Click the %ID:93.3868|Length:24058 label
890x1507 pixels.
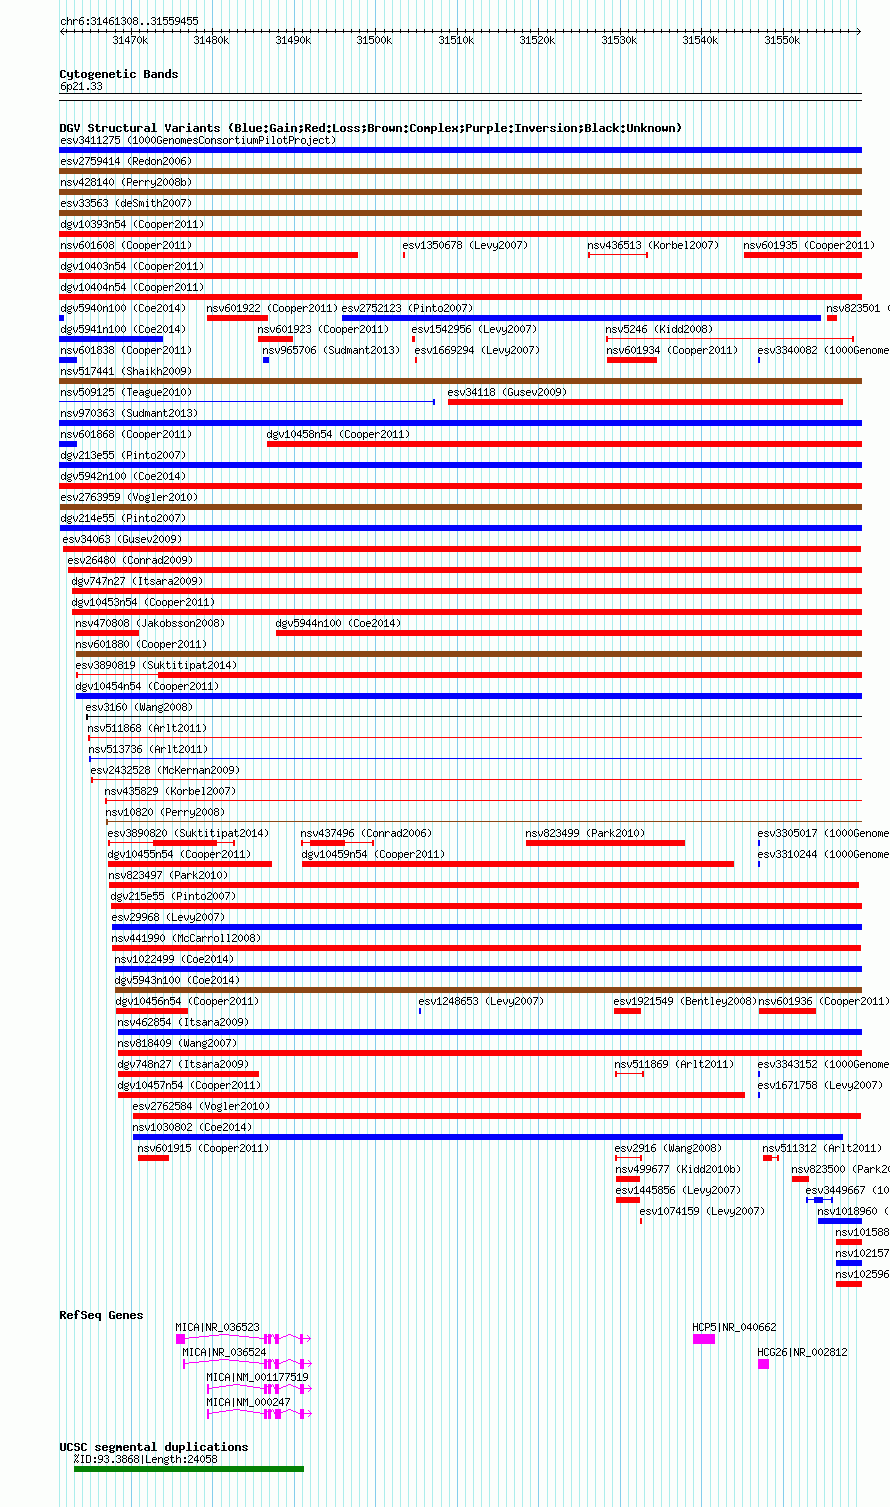[146, 1459]
